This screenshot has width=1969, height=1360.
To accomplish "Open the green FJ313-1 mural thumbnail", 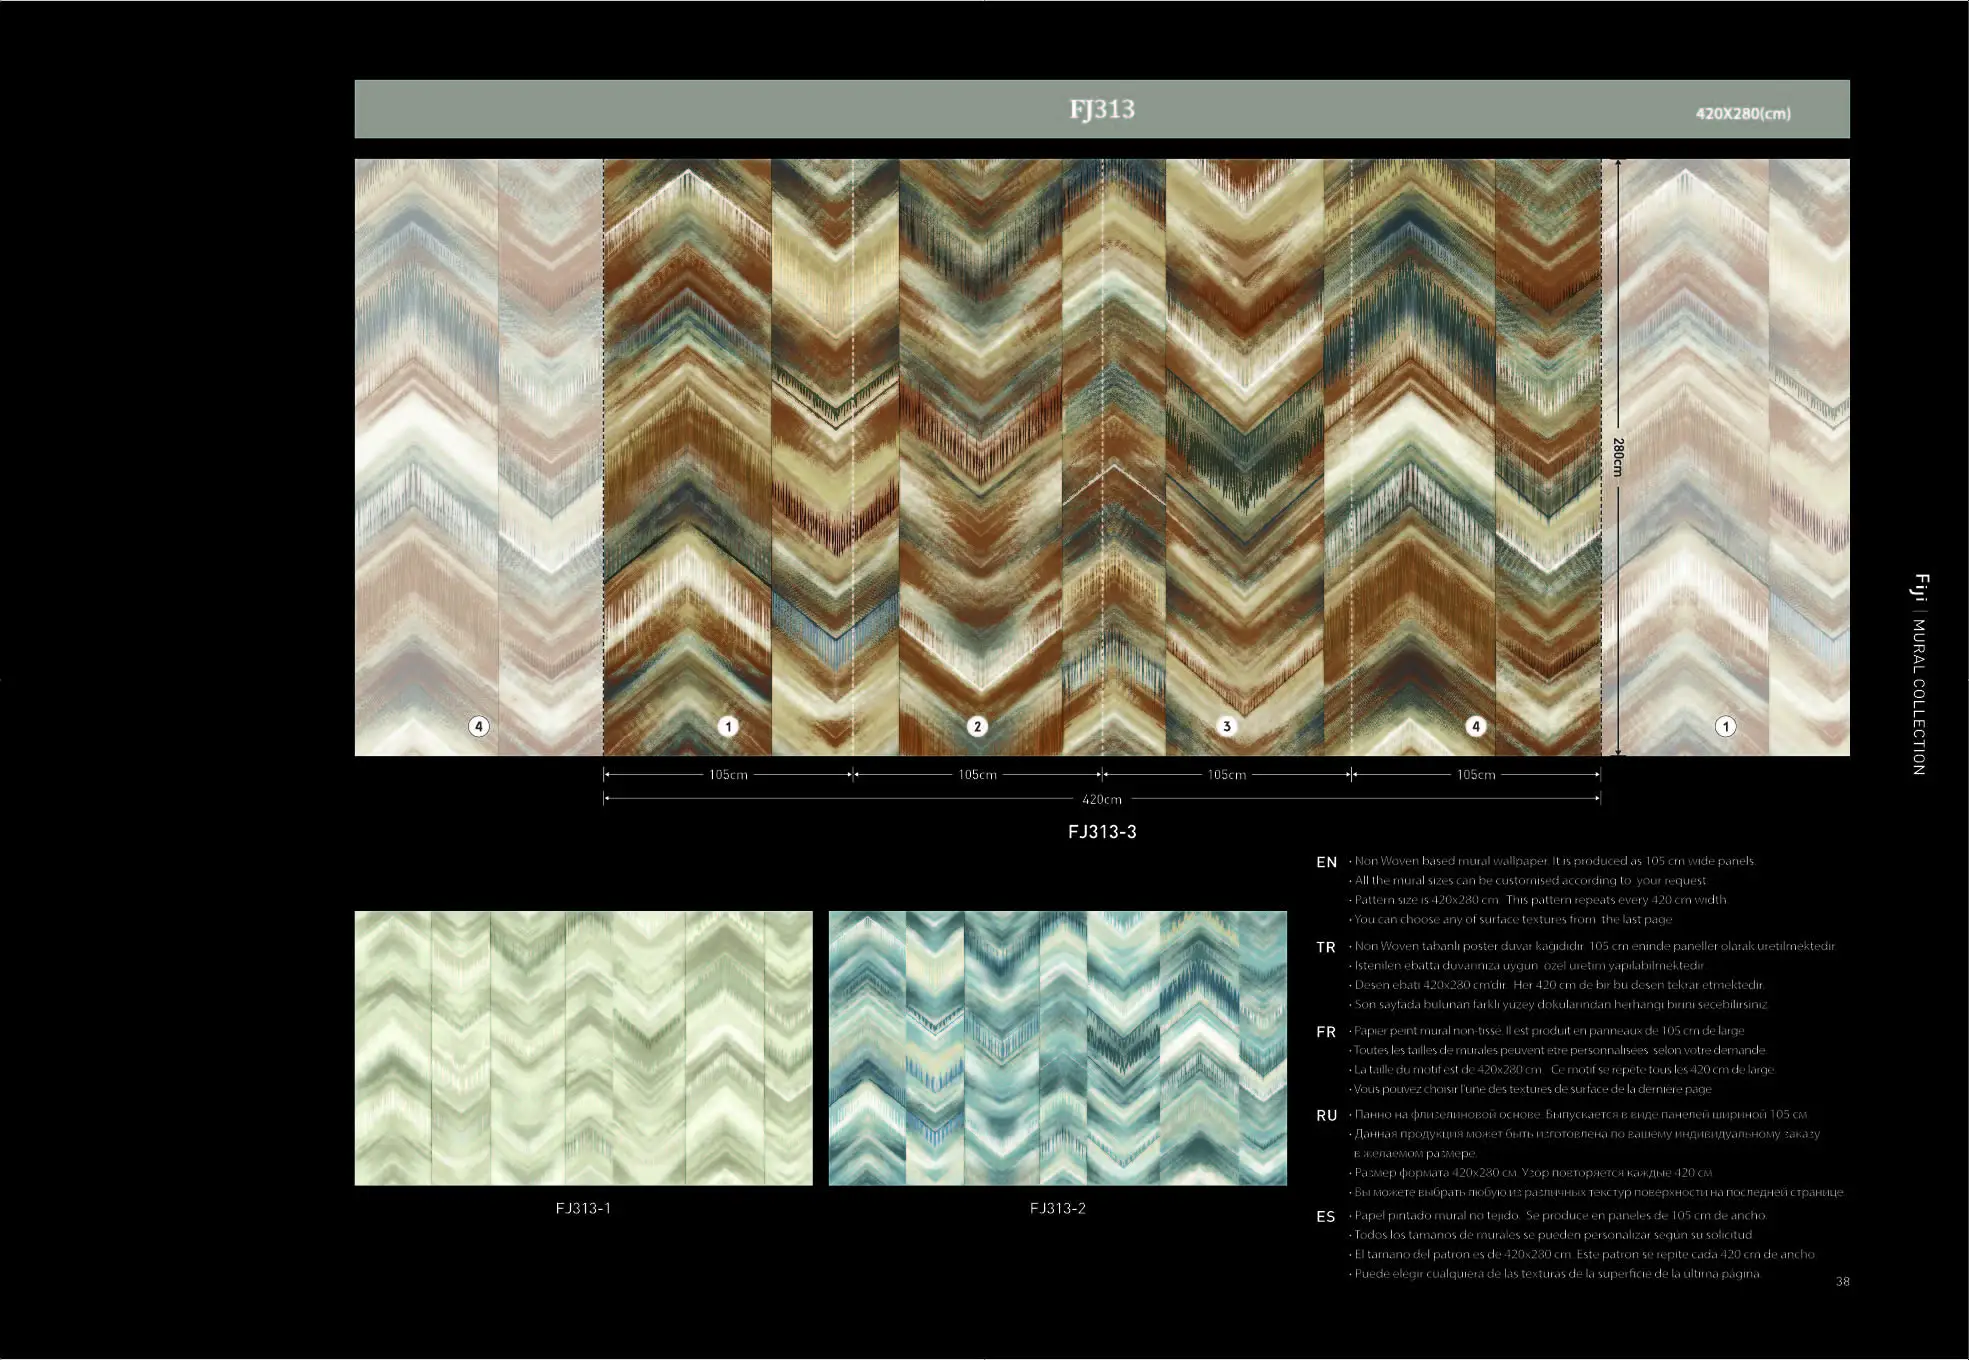I will point(583,1047).
